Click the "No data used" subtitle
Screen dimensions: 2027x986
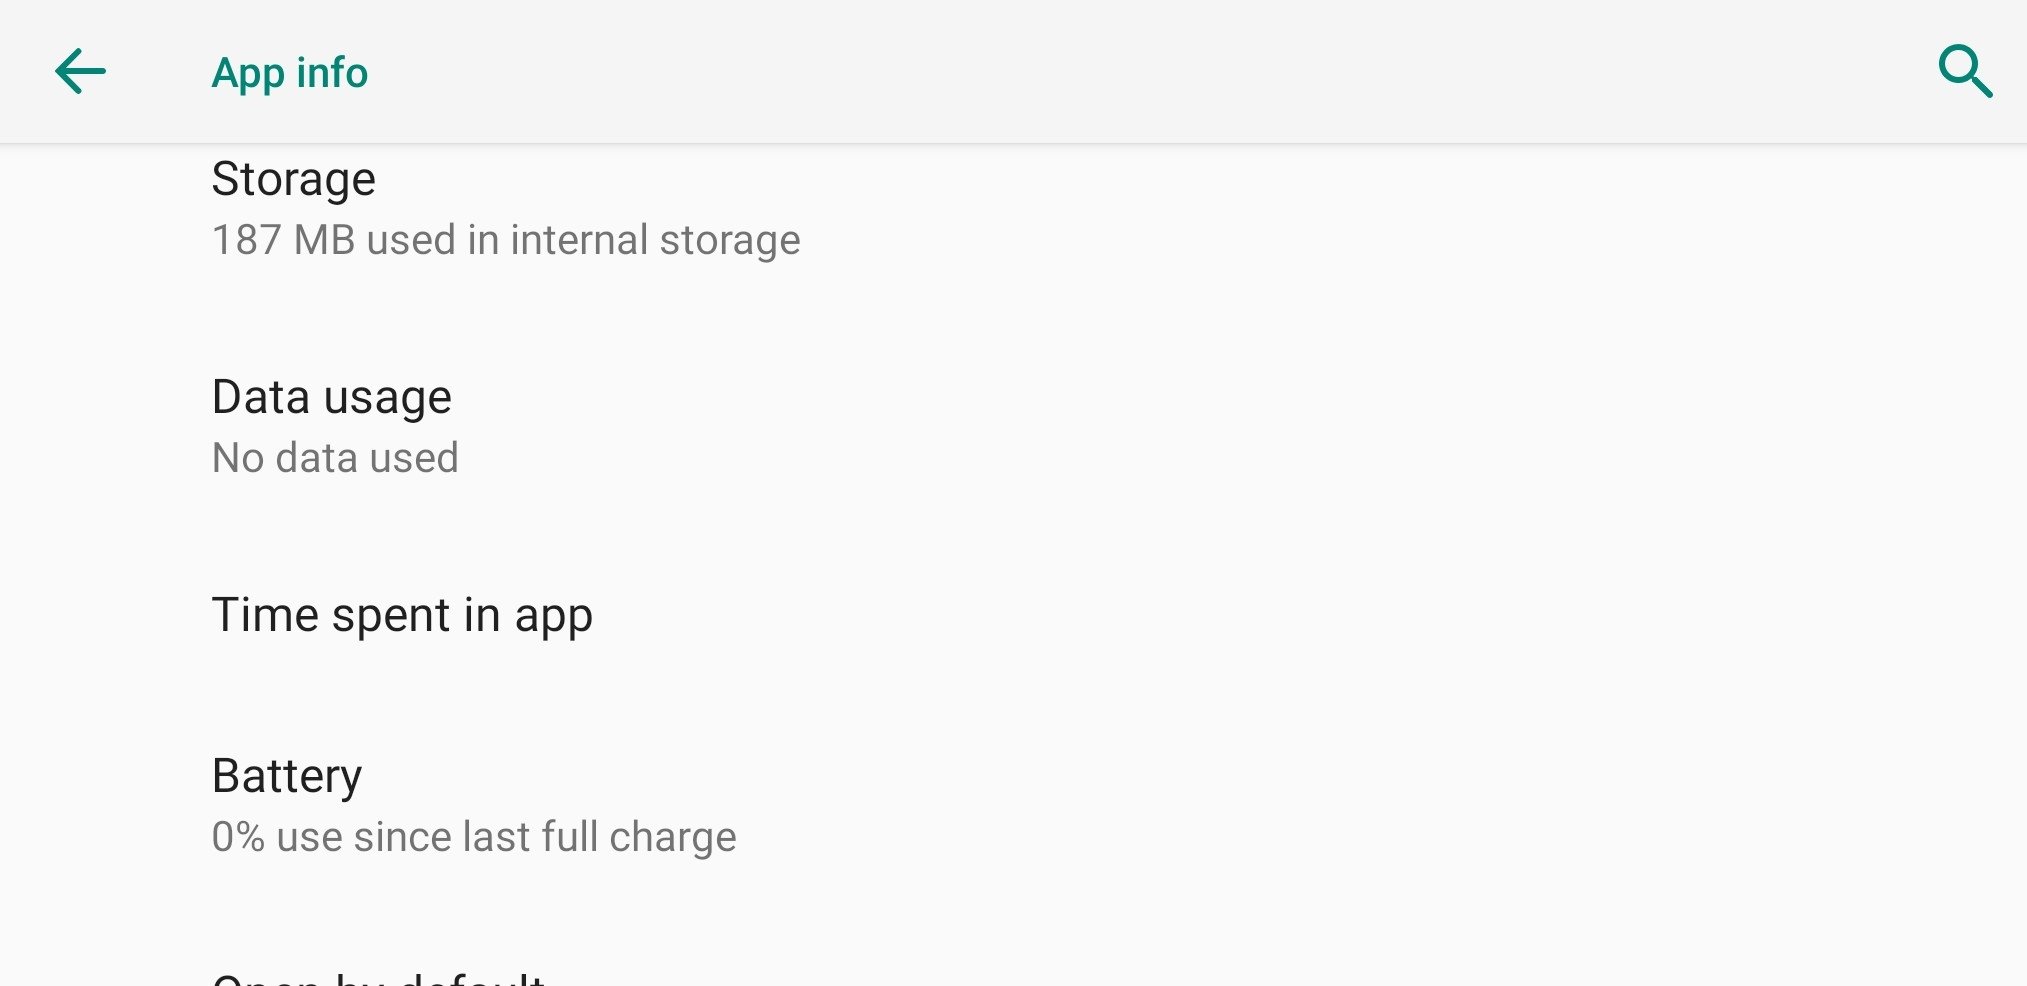tap(335, 458)
